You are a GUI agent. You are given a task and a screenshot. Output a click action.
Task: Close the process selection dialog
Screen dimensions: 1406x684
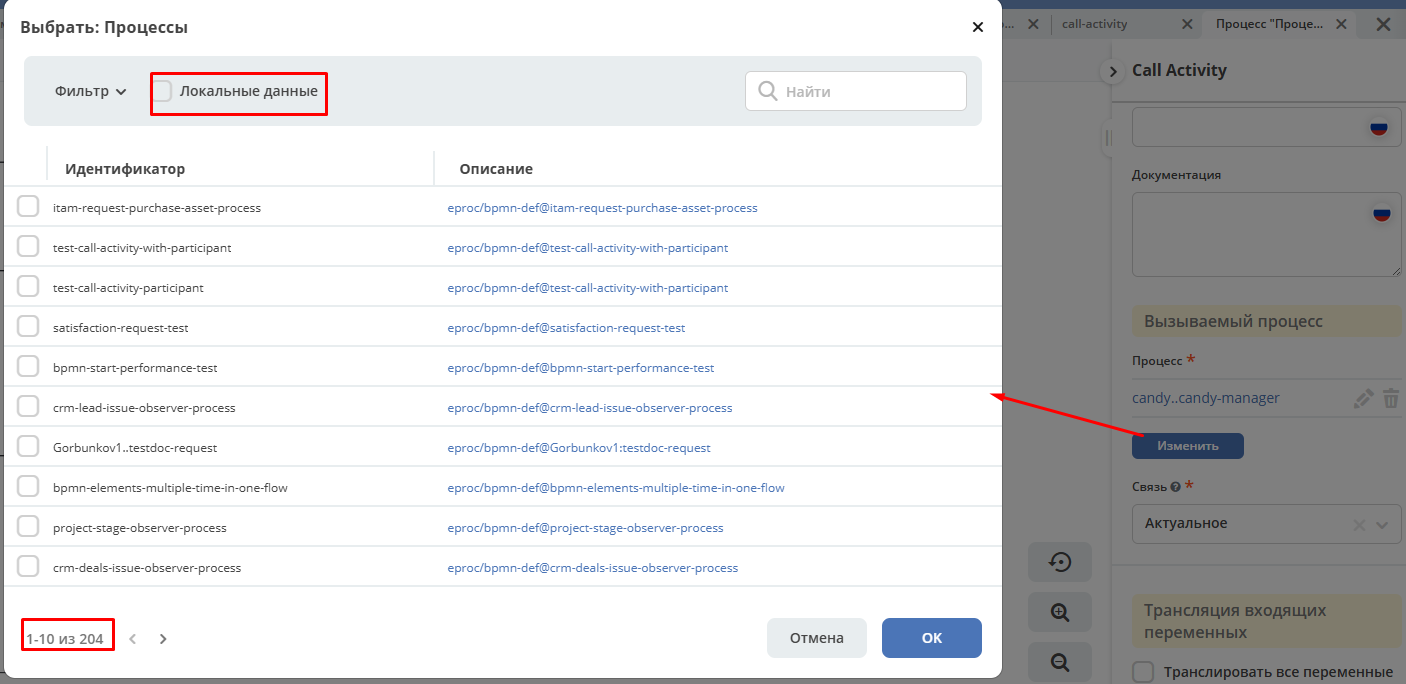pos(978,27)
